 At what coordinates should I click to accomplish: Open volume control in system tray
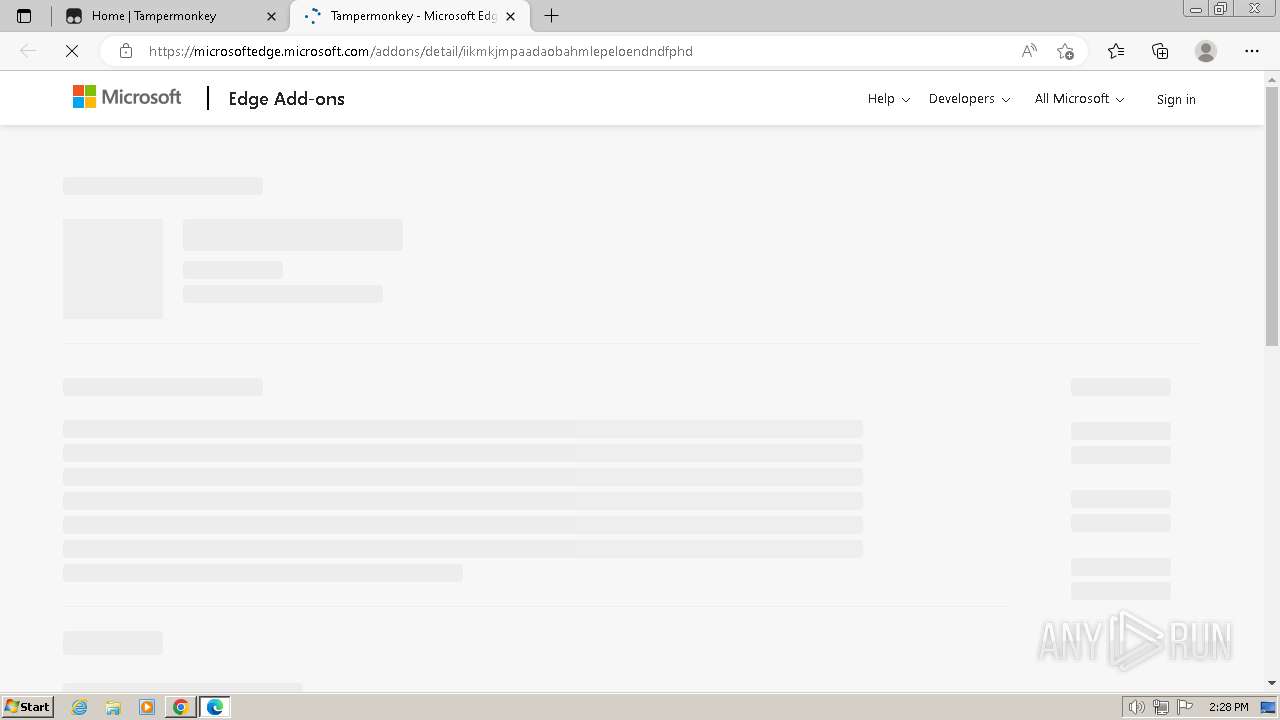pyautogui.click(x=1137, y=707)
